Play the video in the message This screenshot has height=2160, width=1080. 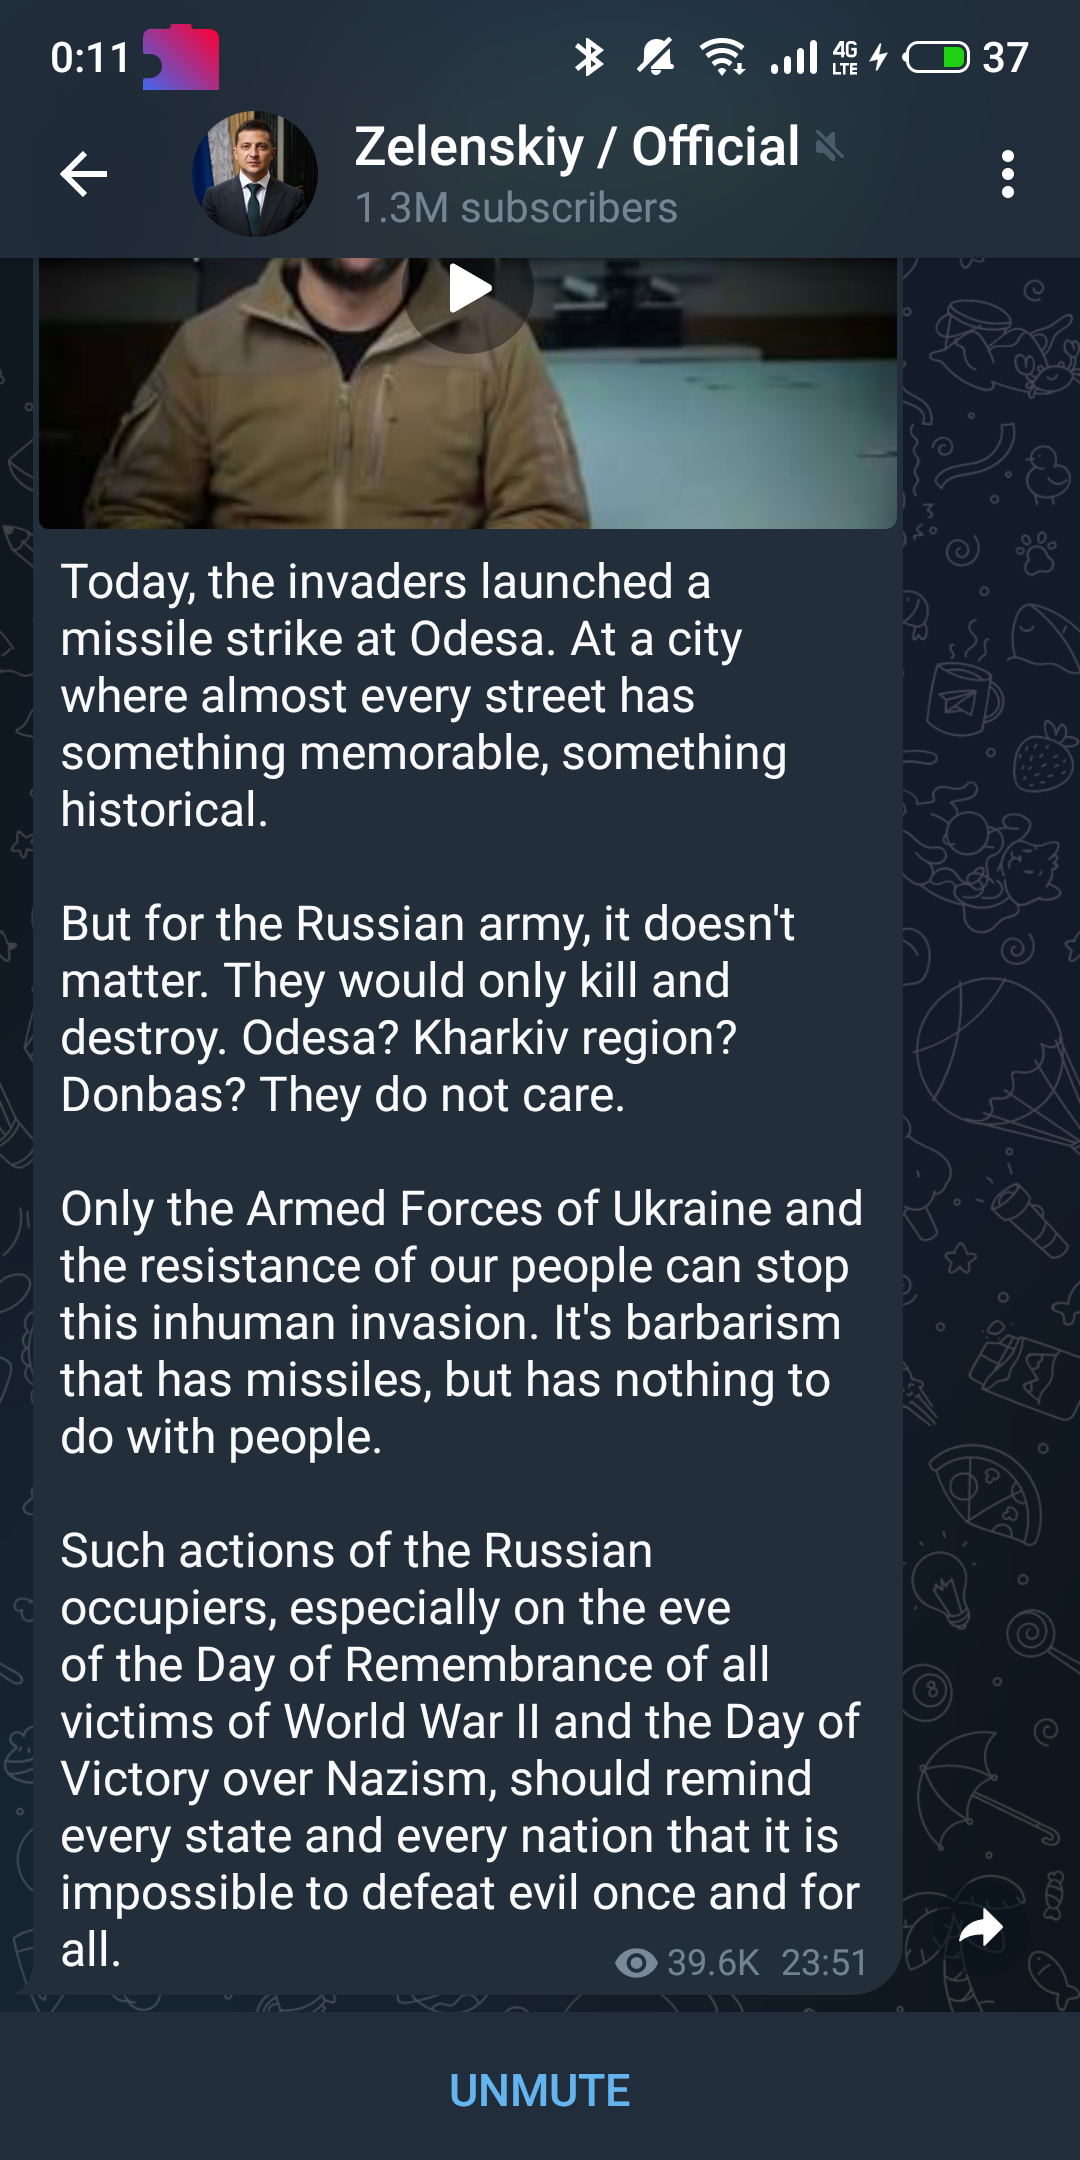pos(469,290)
